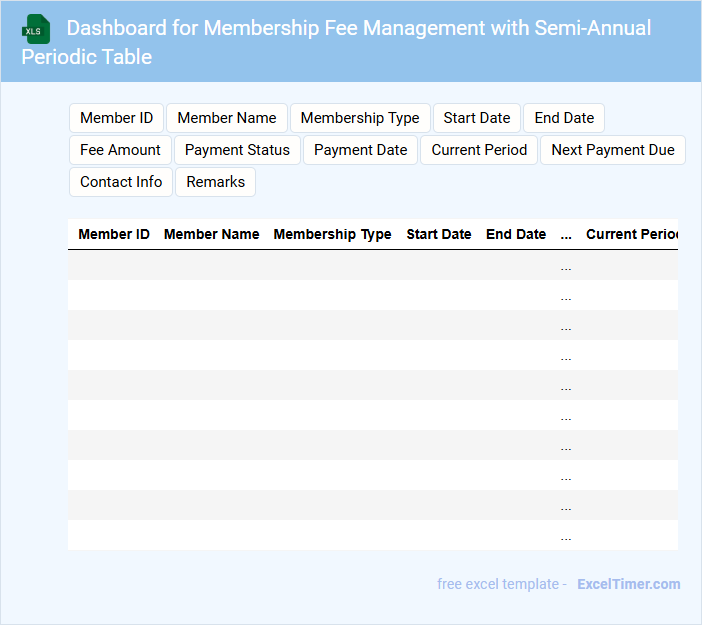Image resolution: width=702 pixels, height=625 pixels.
Task: Click the Next Payment Due tag
Action: click(x=612, y=150)
